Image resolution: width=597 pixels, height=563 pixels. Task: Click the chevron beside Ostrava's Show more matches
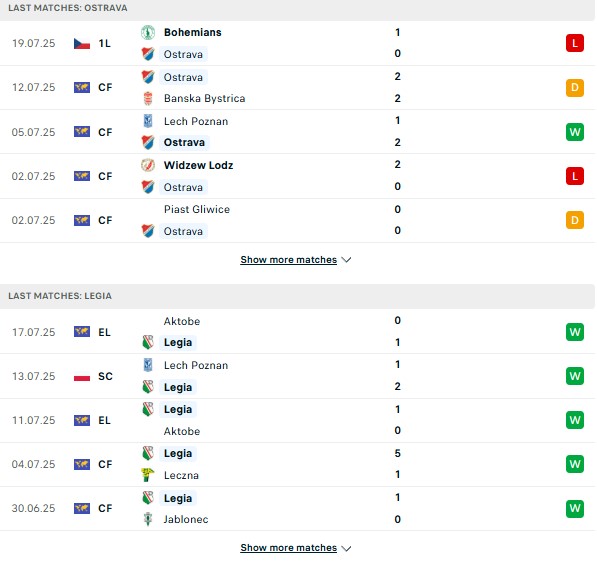[346, 260]
